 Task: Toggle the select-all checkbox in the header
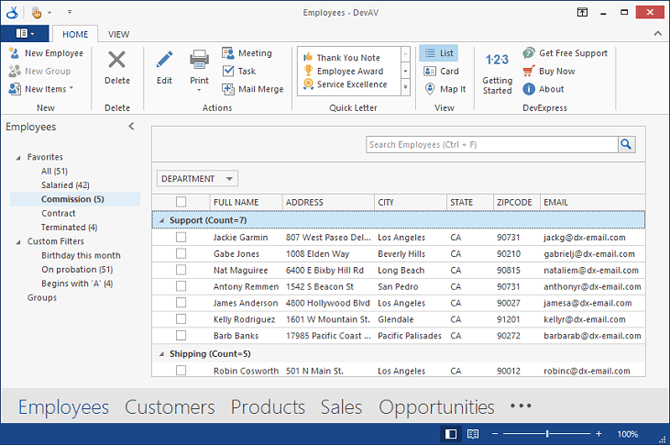coord(181,202)
